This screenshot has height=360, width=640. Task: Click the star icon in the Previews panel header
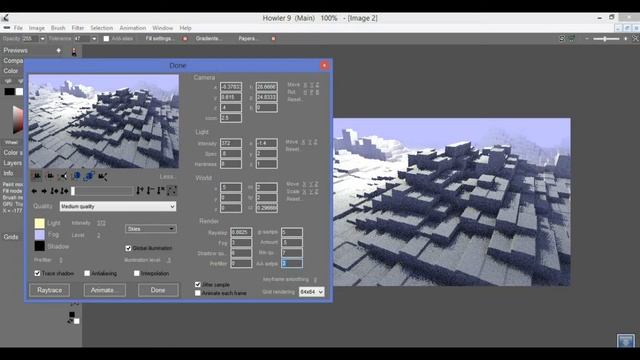pyautogui.click(x=59, y=50)
